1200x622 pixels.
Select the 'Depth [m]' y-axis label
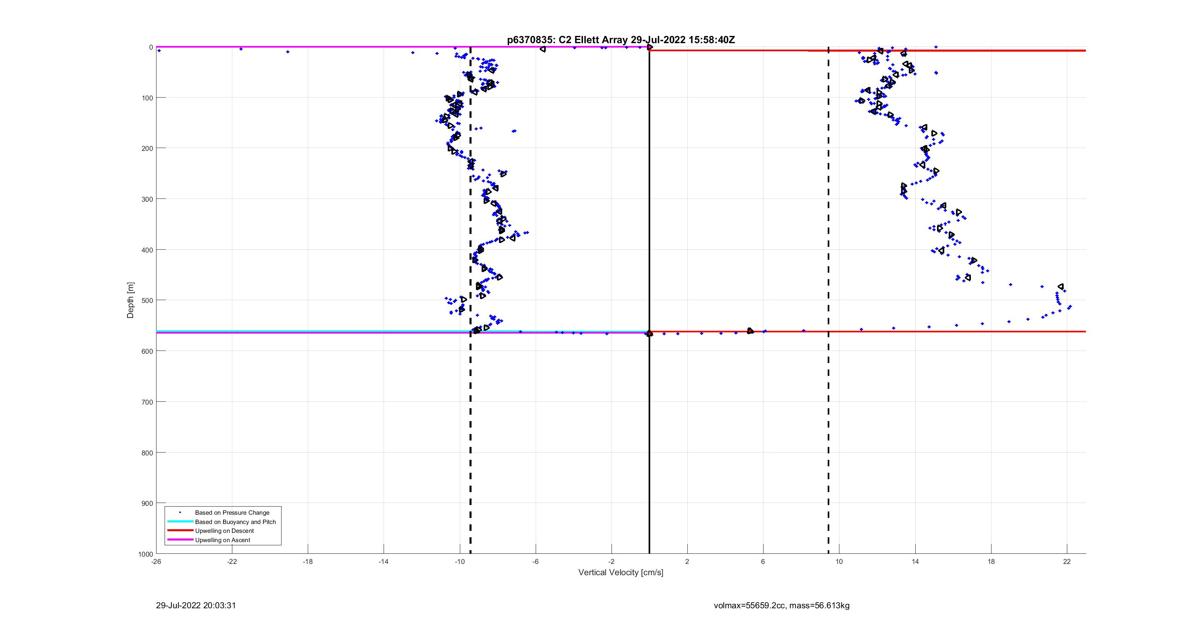click(x=131, y=300)
